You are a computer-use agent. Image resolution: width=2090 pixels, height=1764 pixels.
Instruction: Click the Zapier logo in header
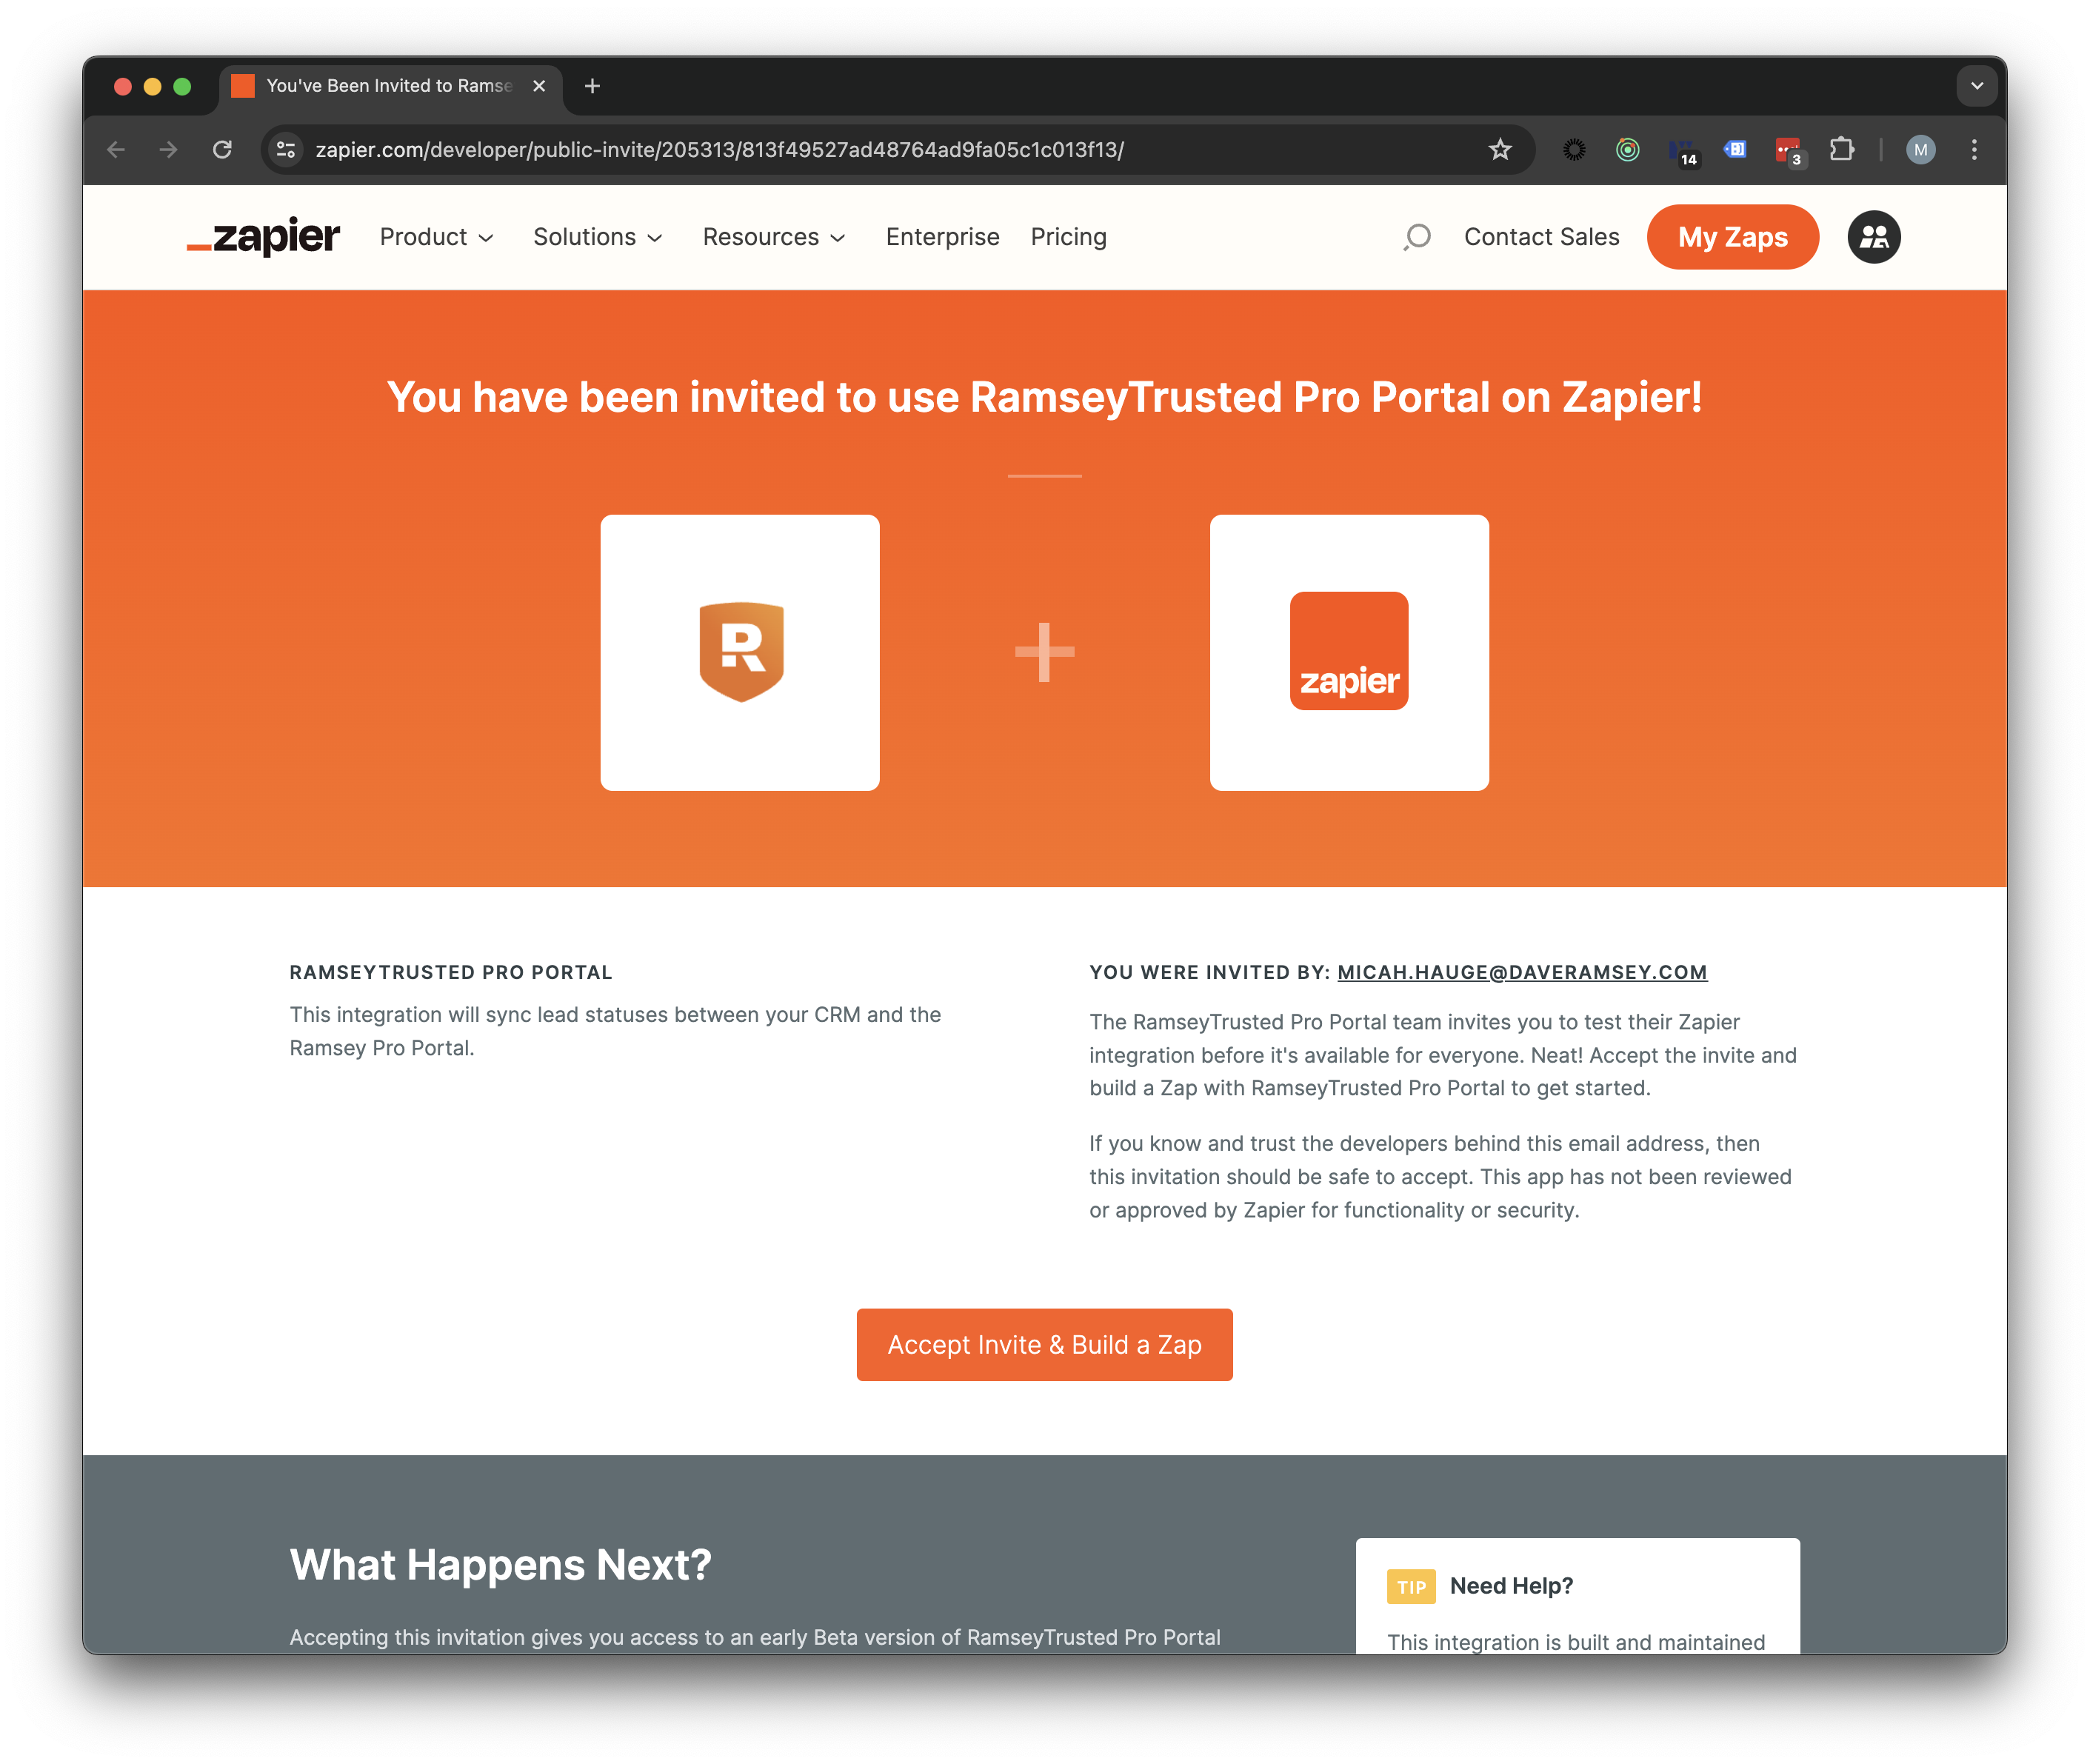263,237
